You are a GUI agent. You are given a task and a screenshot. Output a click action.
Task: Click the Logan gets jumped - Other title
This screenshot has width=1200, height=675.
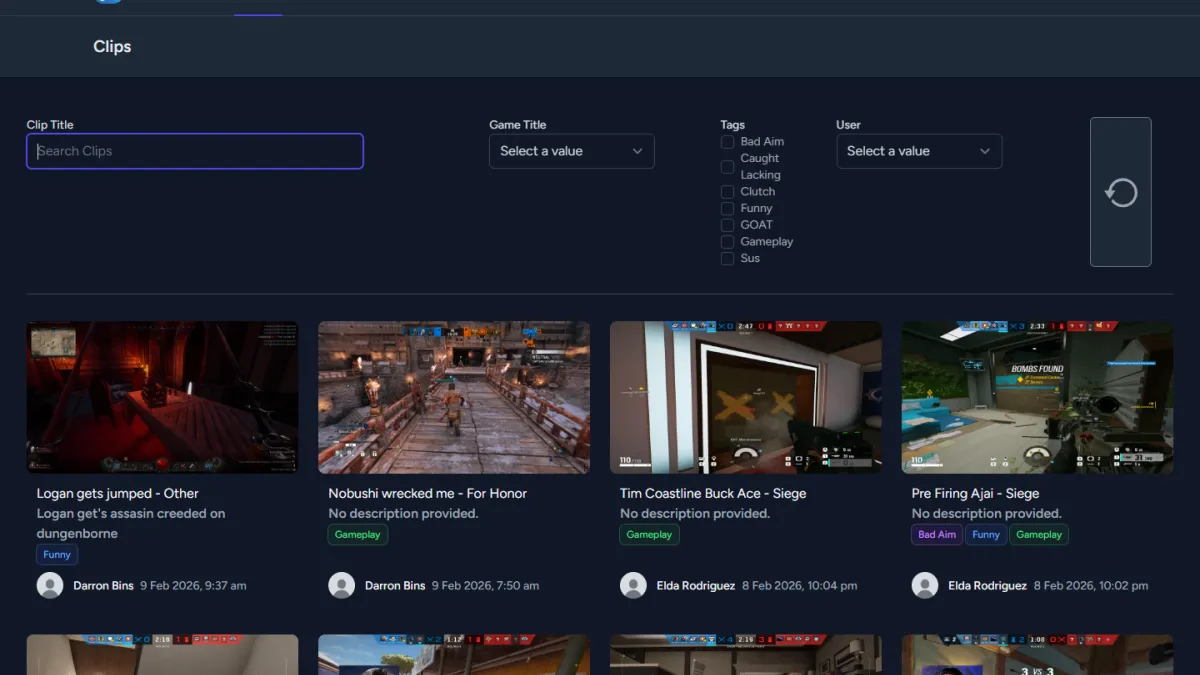click(x=118, y=493)
